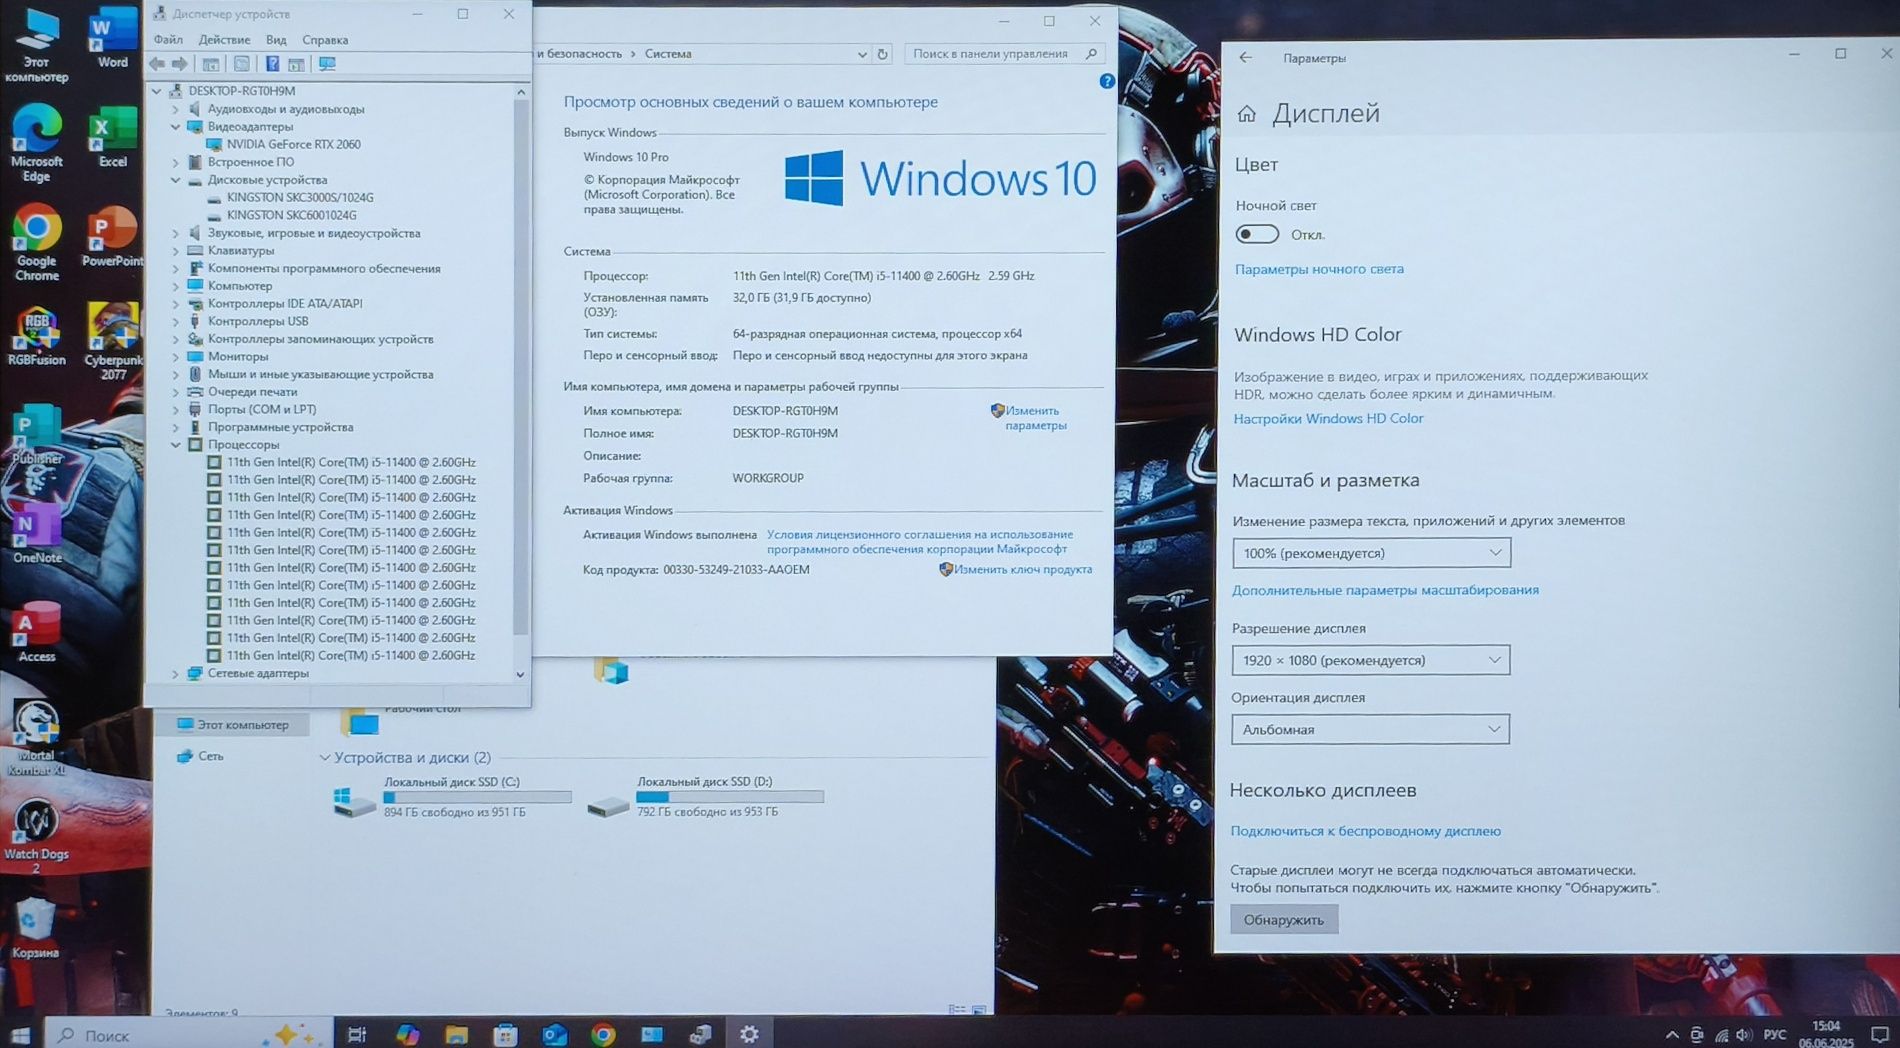Click the Поиск в панели управления search field
Image resolution: width=1900 pixels, height=1048 pixels.
coord(1004,54)
